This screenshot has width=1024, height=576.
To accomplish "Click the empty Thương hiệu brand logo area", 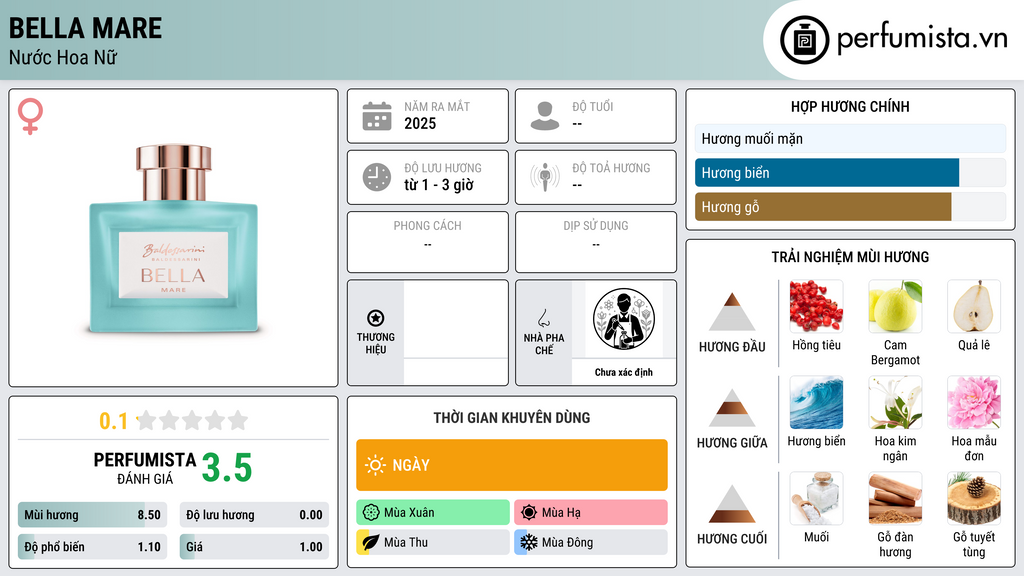I will click(456, 319).
